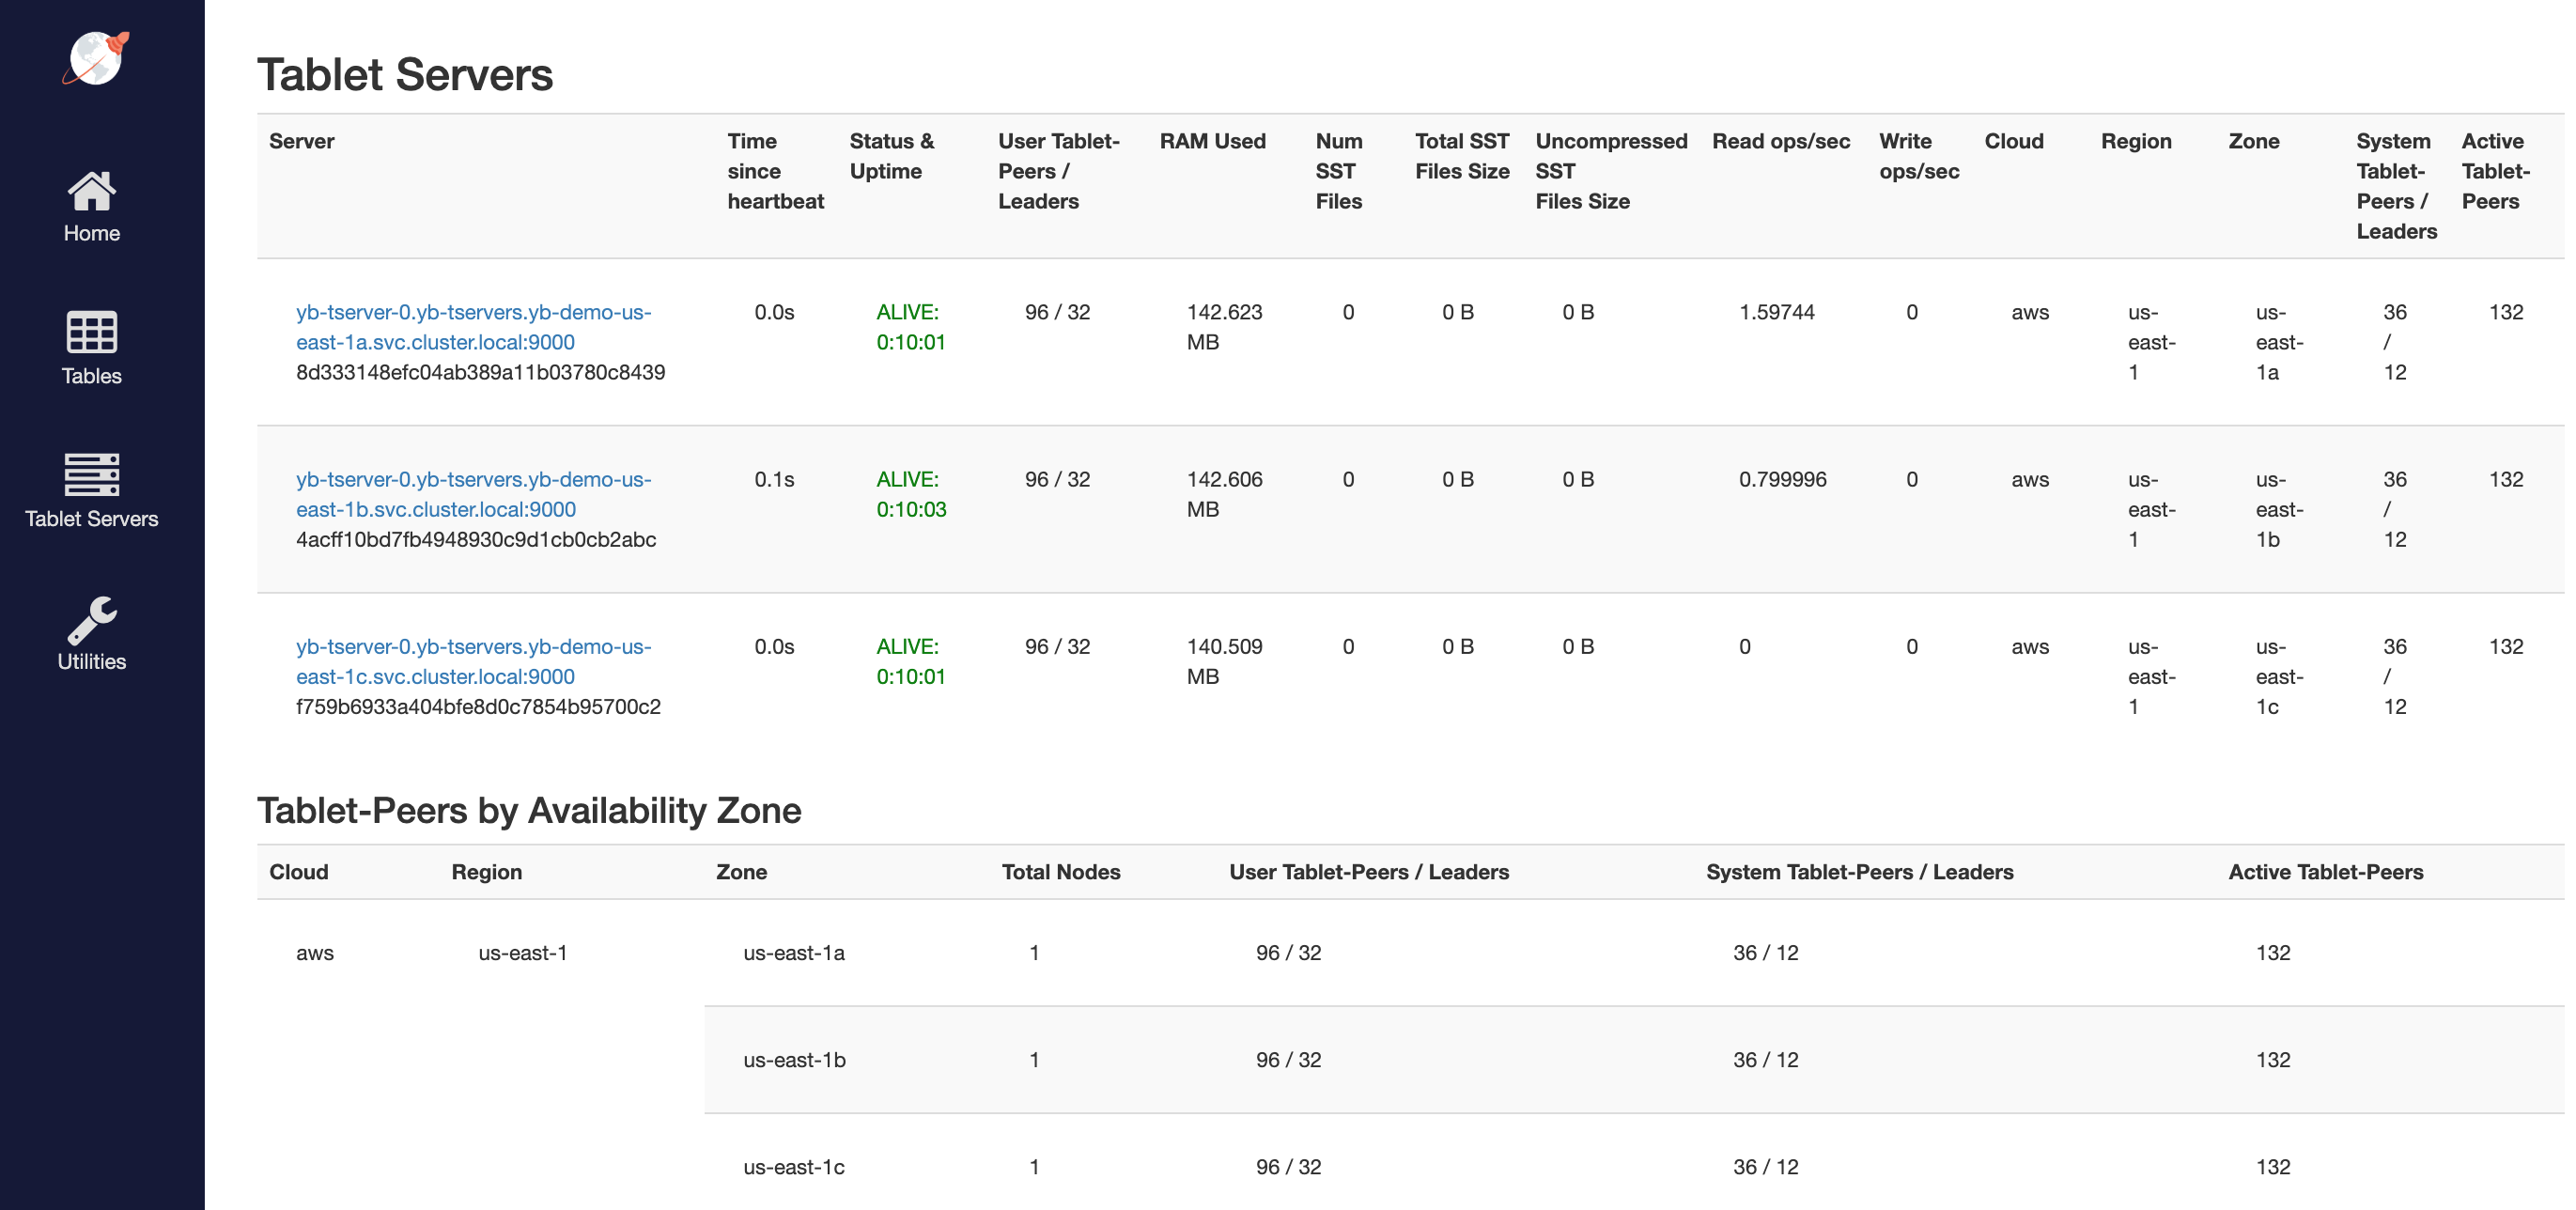
Task: Click the Home sidebar label
Action: (x=91, y=233)
